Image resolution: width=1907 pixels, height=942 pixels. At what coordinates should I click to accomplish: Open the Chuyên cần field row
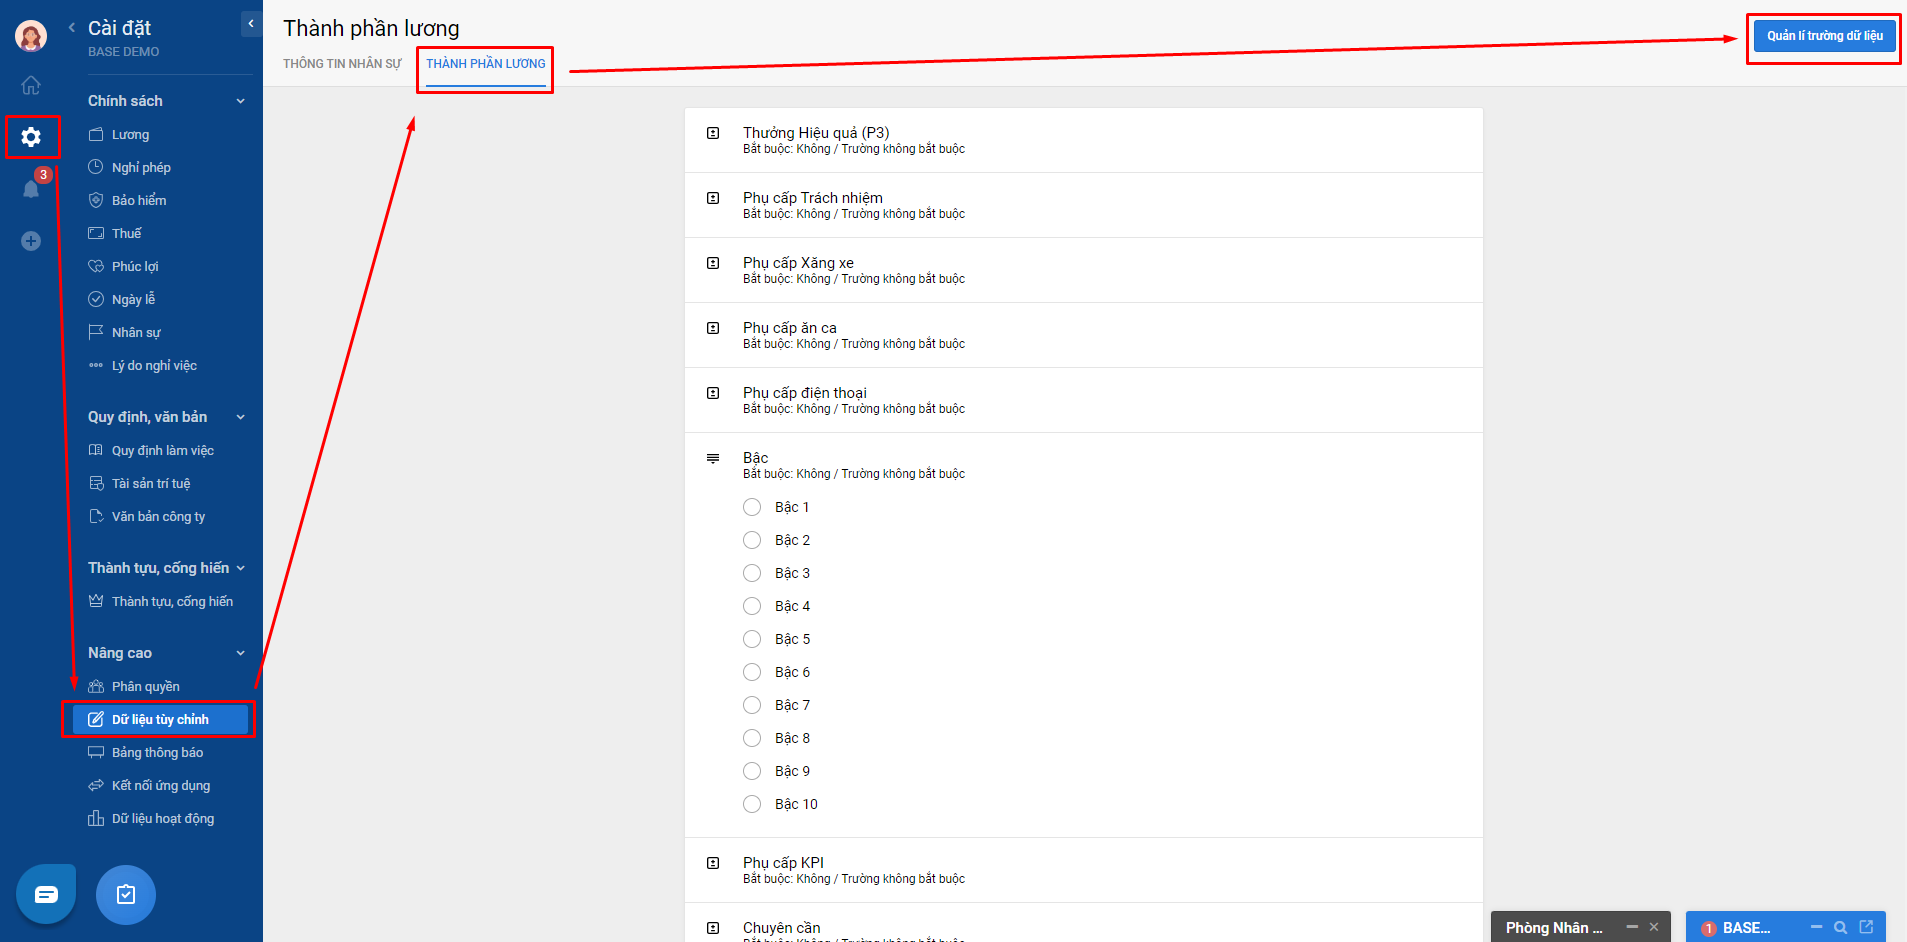pos(1083,923)
